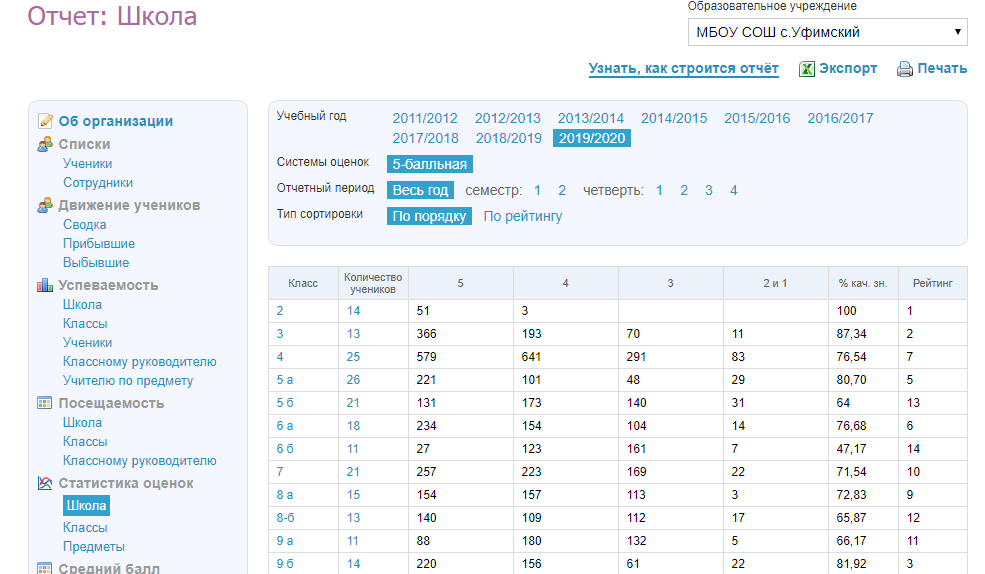Open the Образовательное учреждение dropdown

(827, 32)
